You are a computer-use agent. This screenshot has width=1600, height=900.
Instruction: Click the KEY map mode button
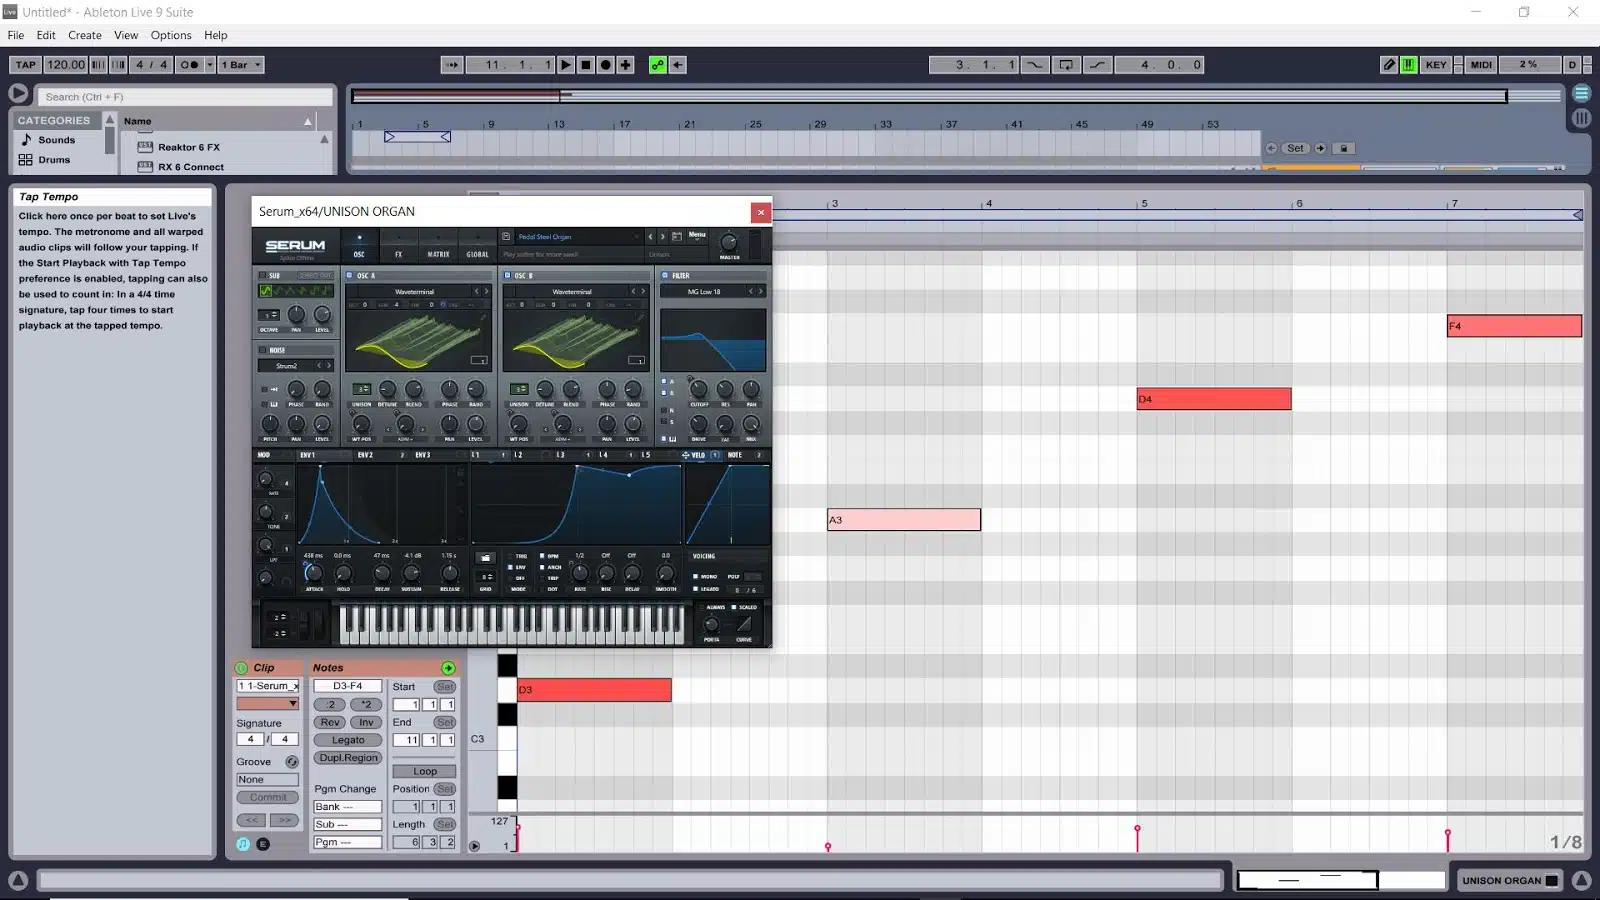pos(1436,64)
